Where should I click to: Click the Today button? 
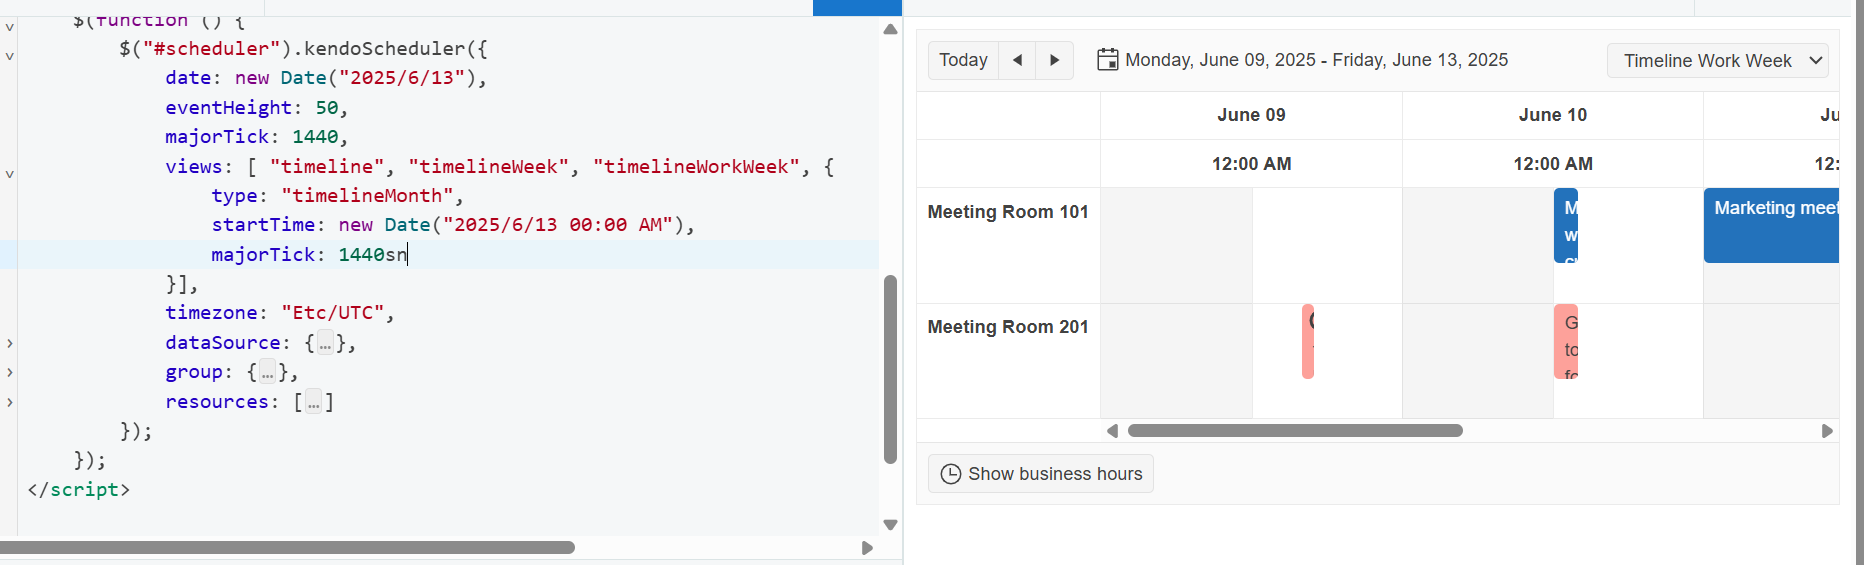[x=963, y=60]
